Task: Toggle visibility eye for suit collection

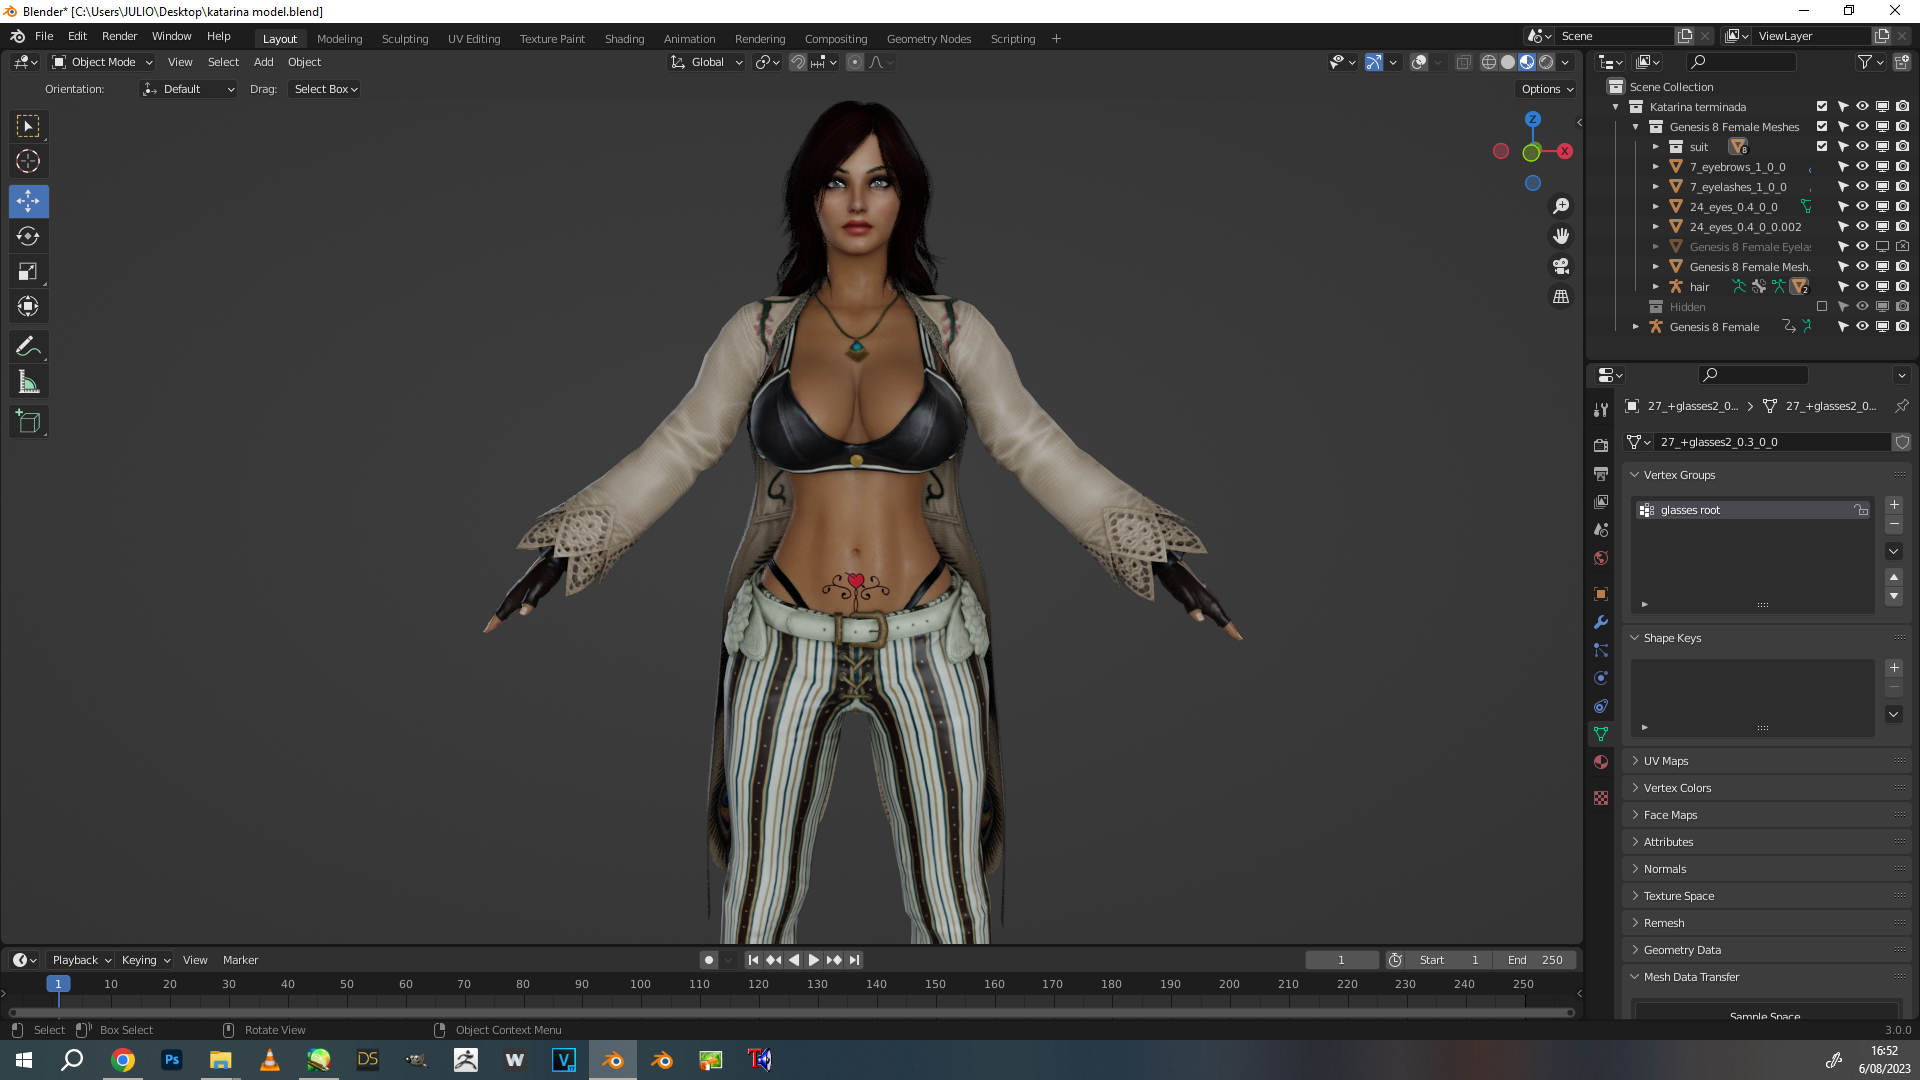Action: 1862,146
